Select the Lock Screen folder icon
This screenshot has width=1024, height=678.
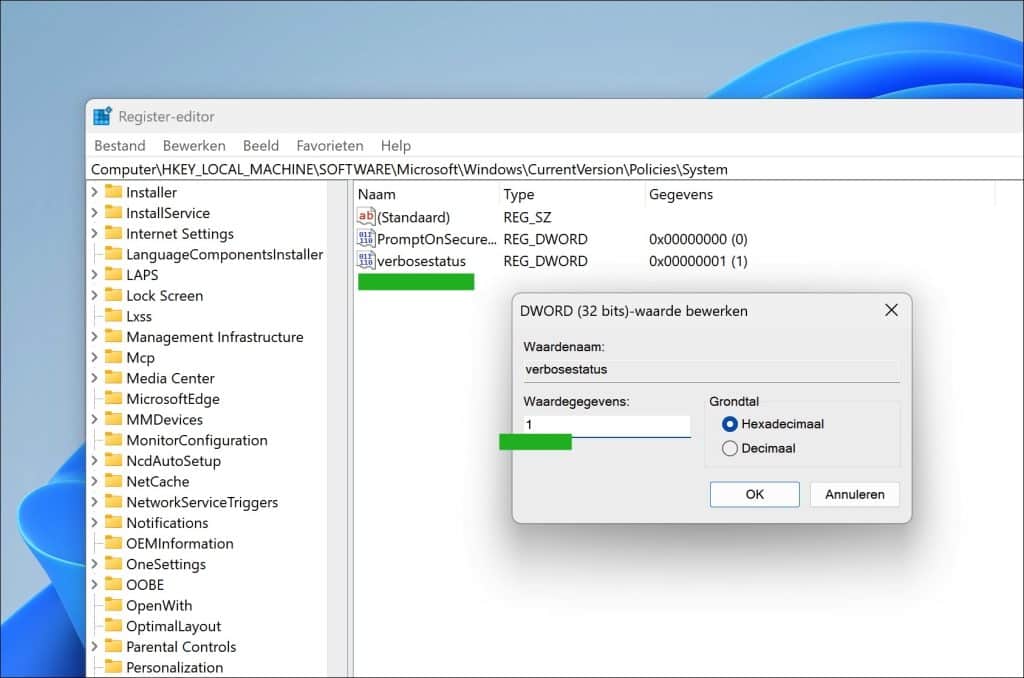tap(113, 296)
